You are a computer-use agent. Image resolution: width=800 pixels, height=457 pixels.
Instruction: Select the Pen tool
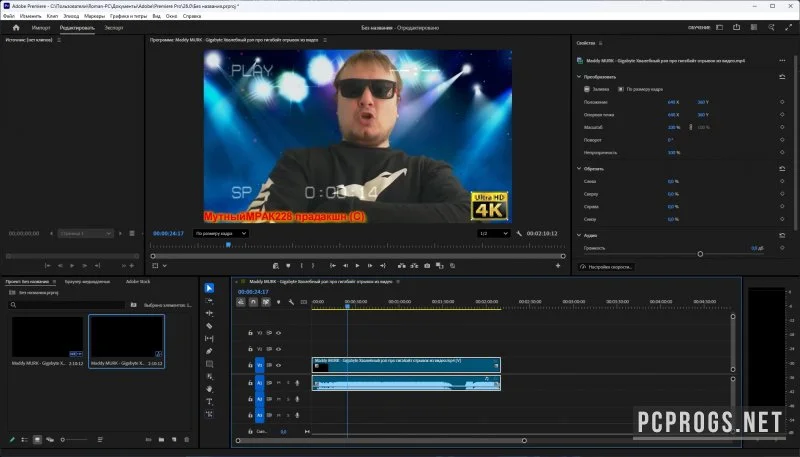209,351
